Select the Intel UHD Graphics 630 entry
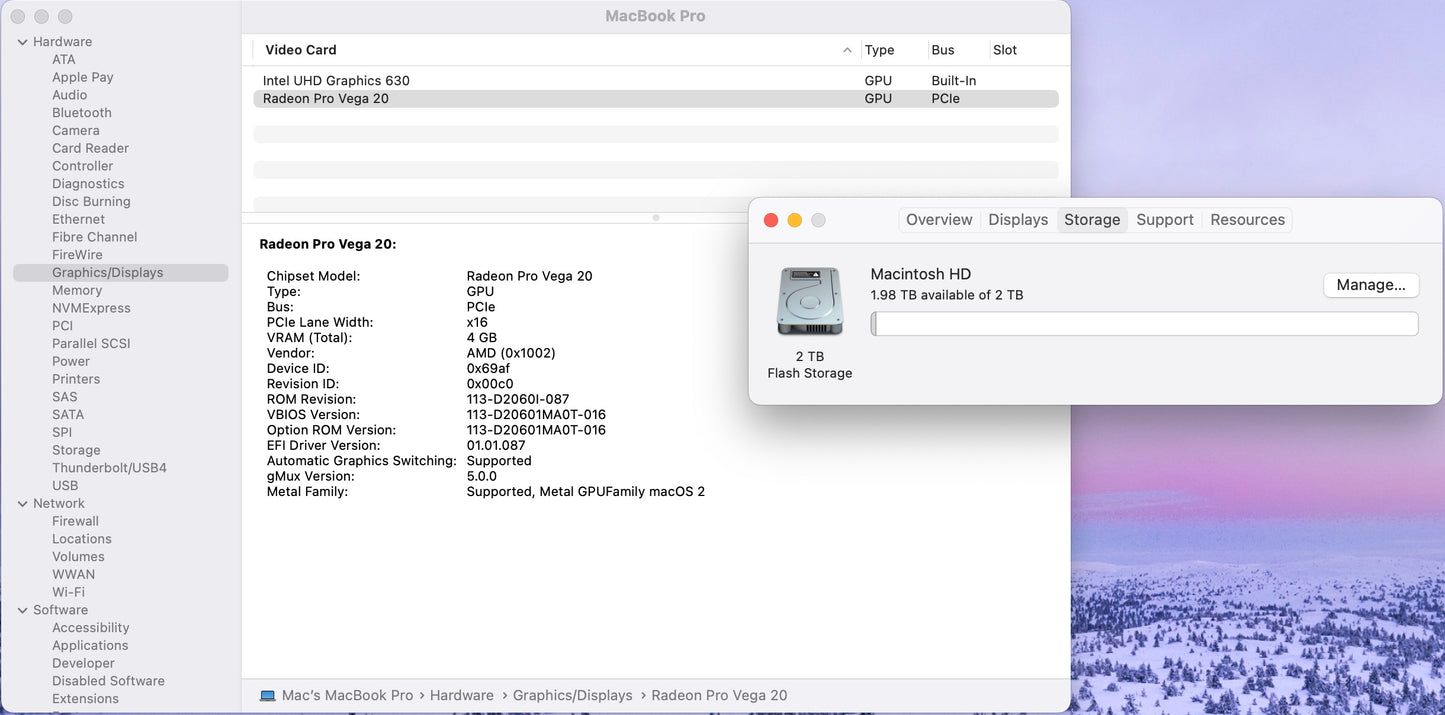This screenshot has width=1445, height=715. 337,80
